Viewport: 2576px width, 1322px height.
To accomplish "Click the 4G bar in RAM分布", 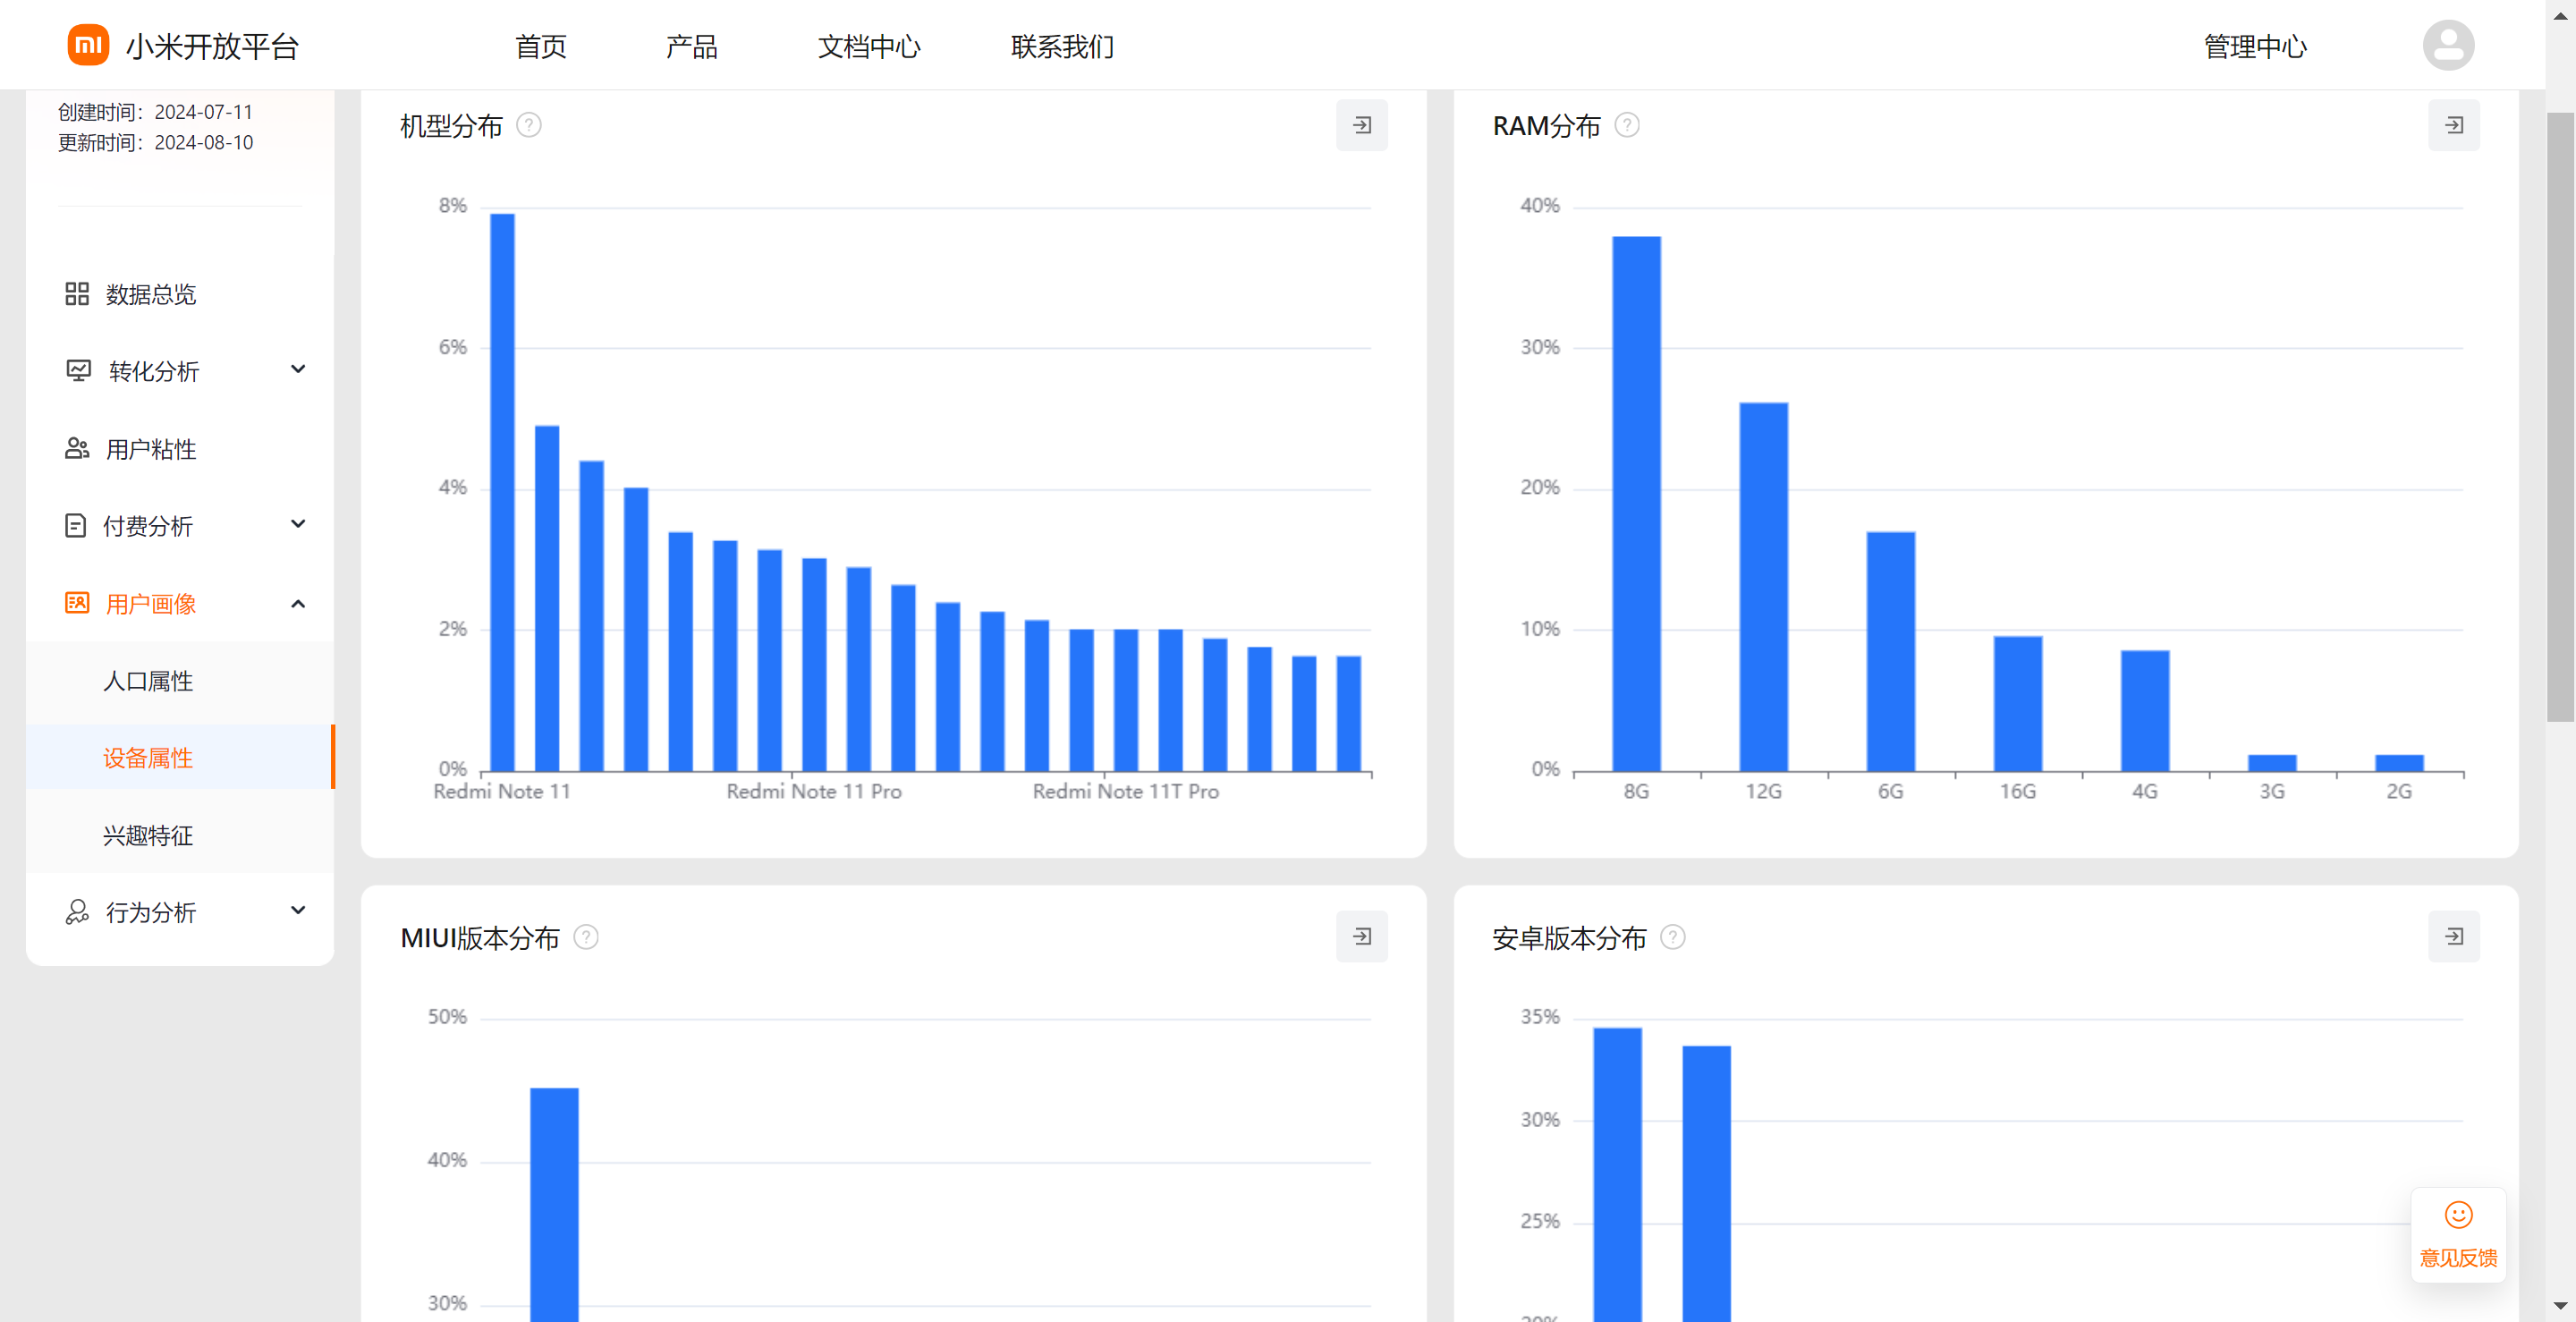I will (2145, 710).
